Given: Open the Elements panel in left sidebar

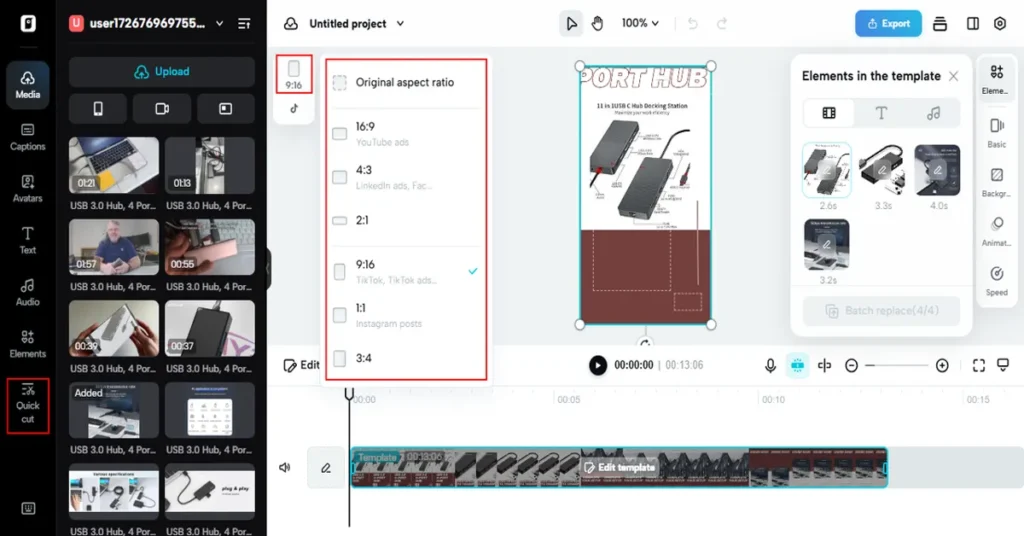Looking at the screenshot, I should 27,344.
